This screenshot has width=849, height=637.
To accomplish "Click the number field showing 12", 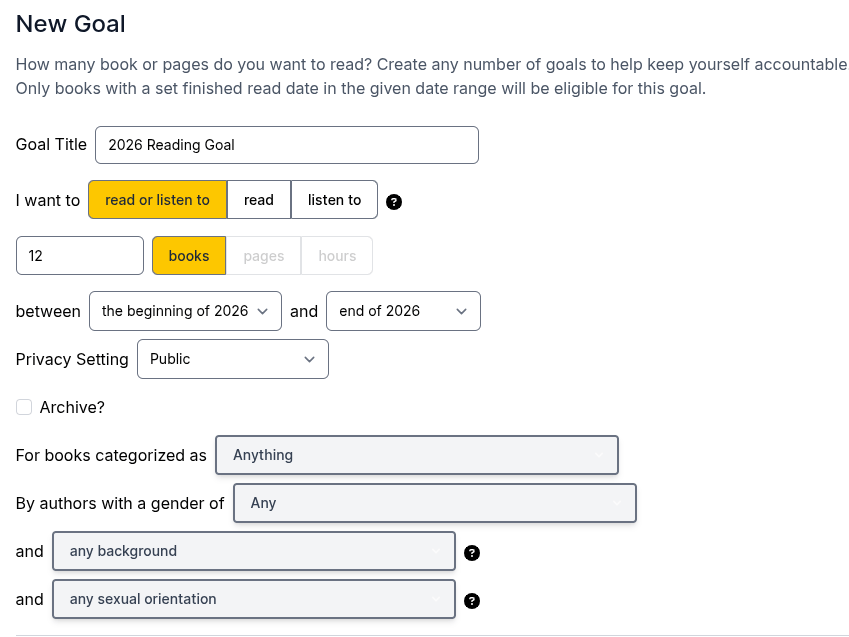I will point(80,256).
